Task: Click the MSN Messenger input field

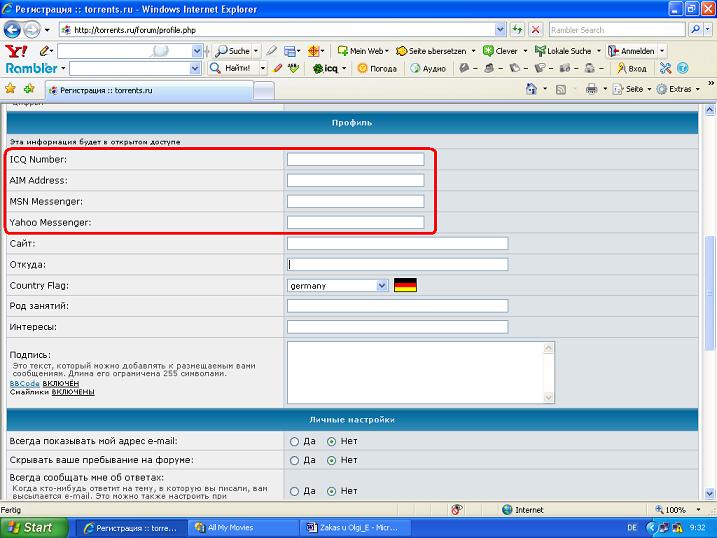Action: (355, 202)
